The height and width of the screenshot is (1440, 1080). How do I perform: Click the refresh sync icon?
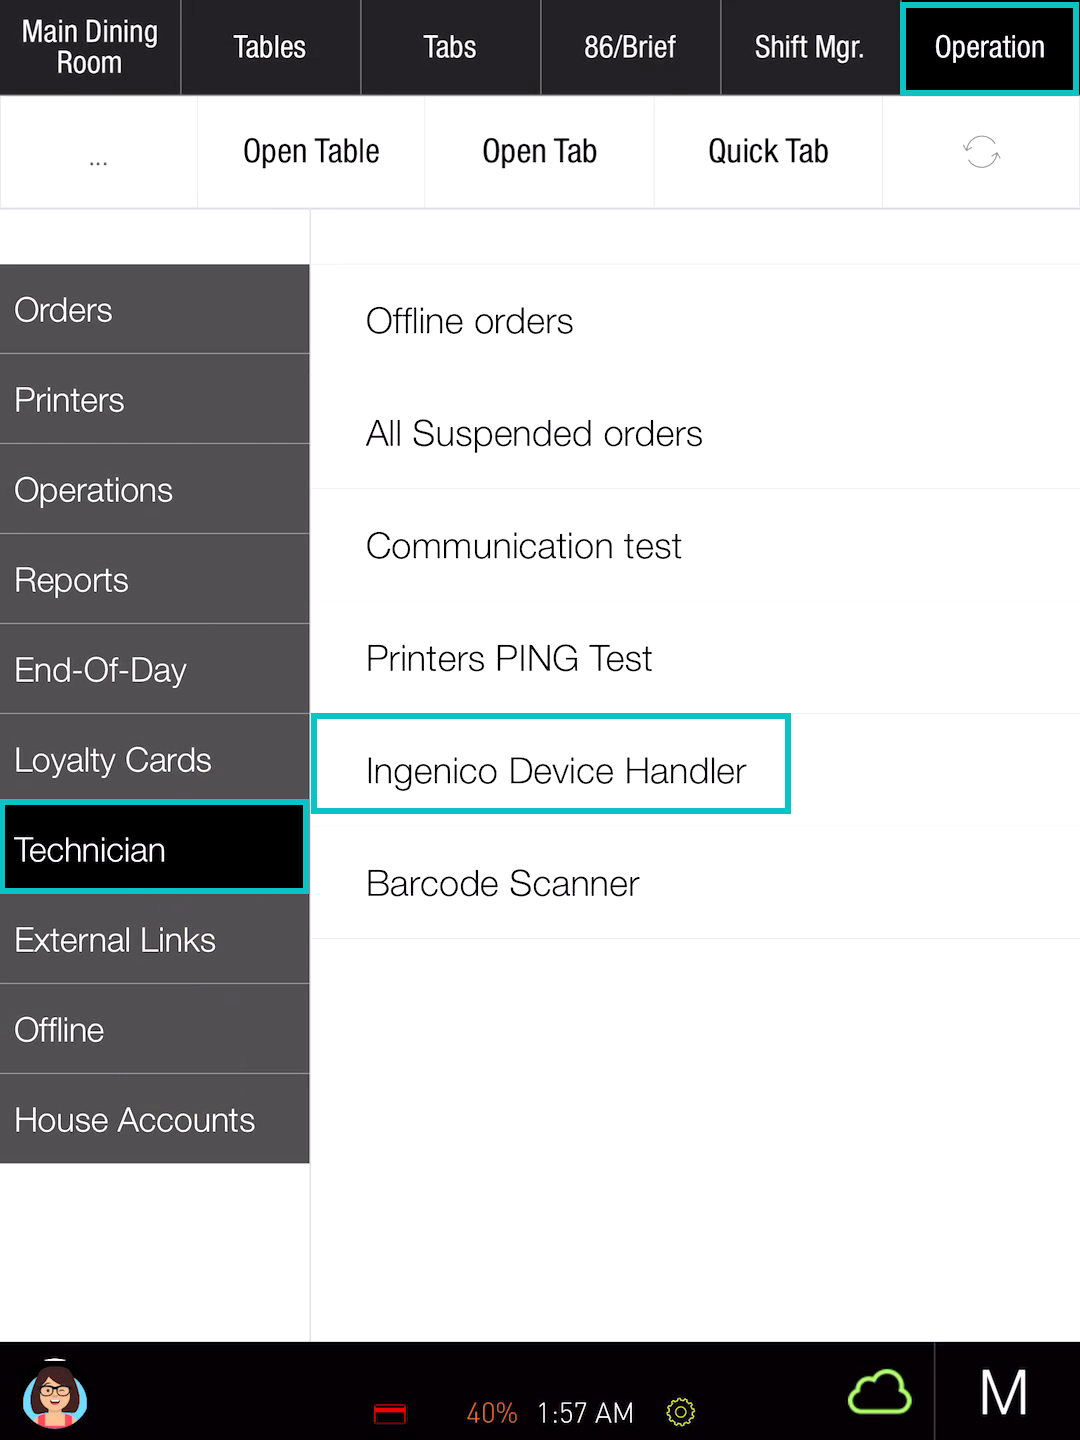[981, 152]
